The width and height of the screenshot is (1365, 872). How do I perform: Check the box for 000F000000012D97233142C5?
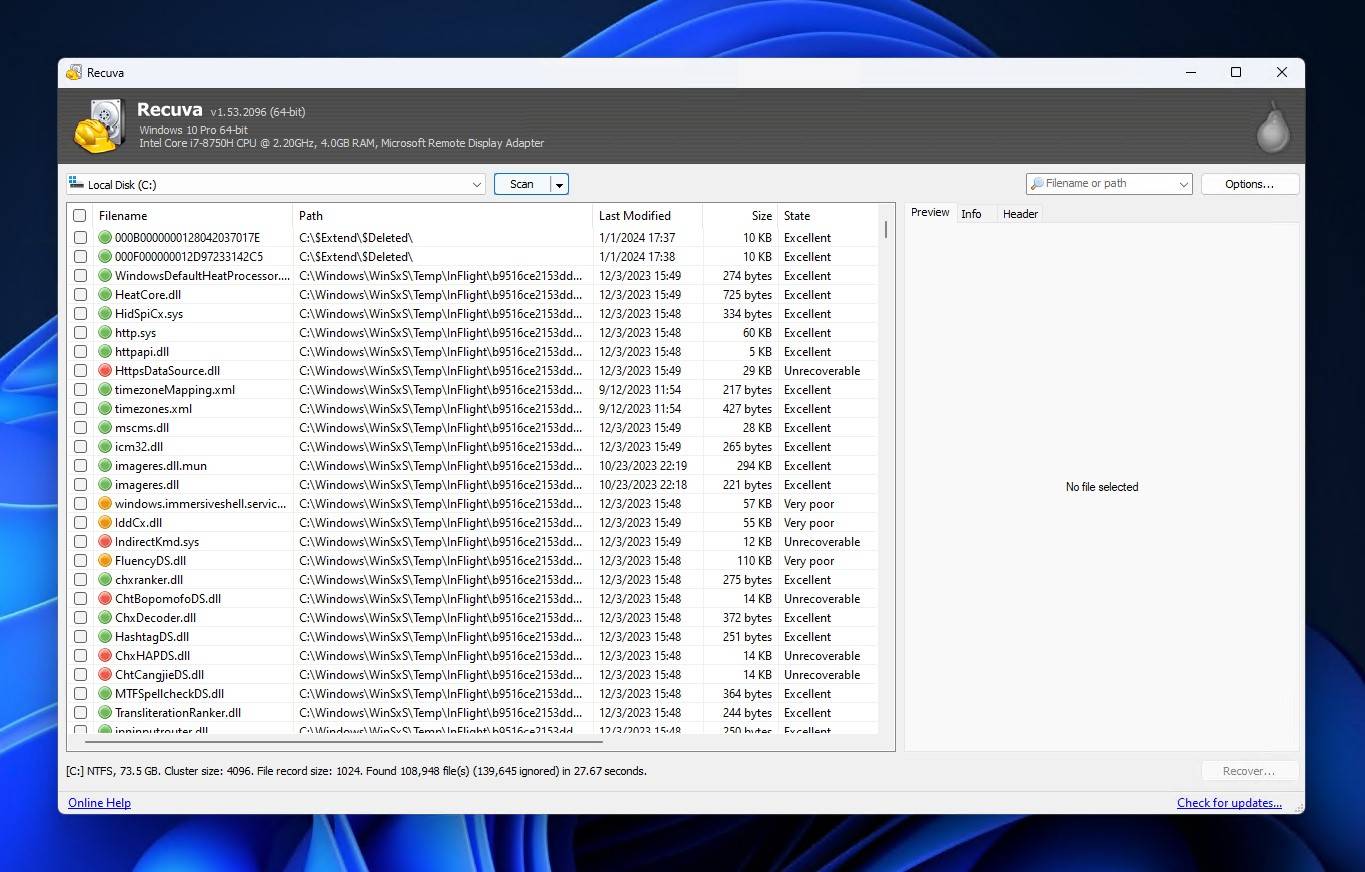tap(80, 257)
